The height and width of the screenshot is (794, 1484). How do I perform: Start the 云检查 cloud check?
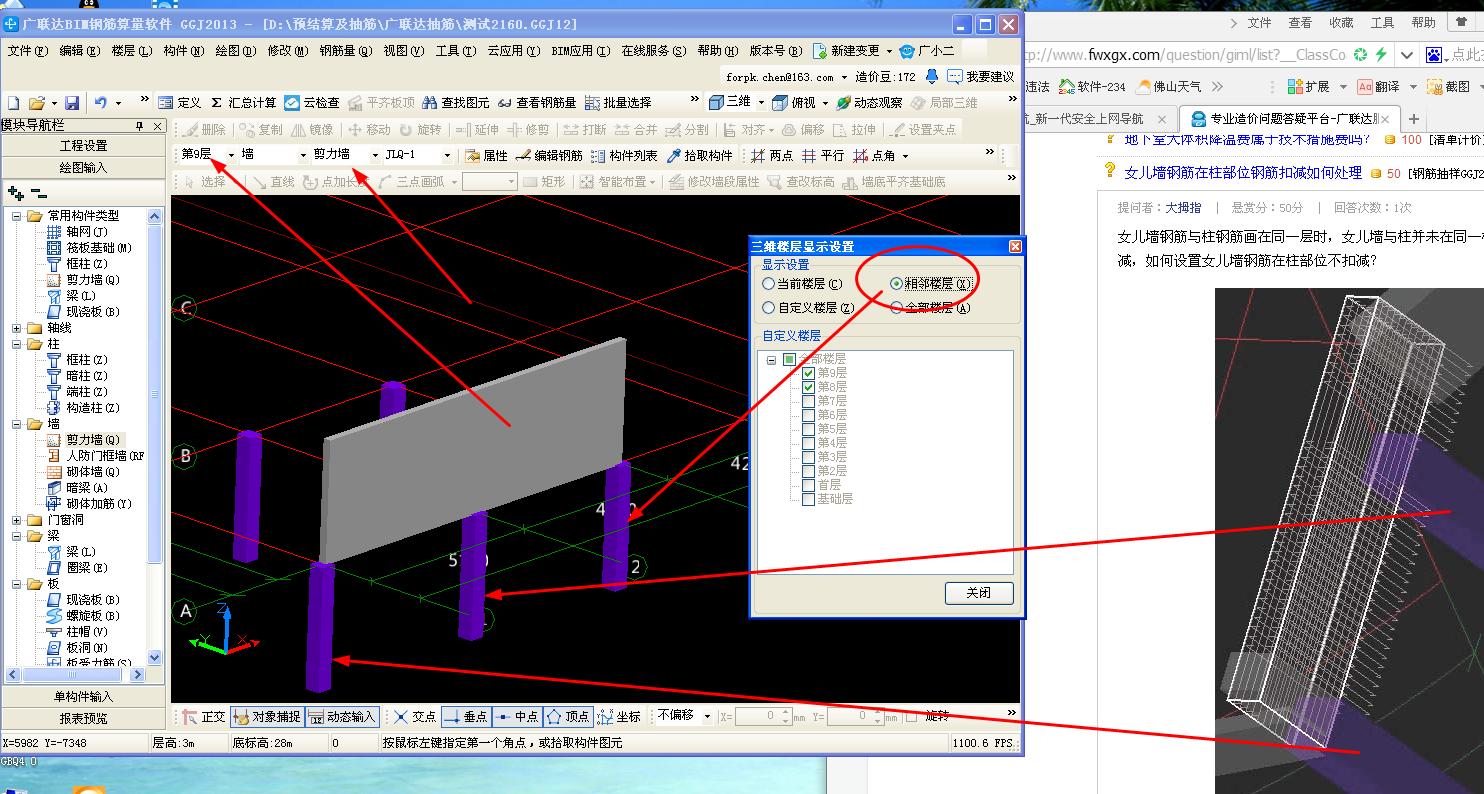pos(312,102)
